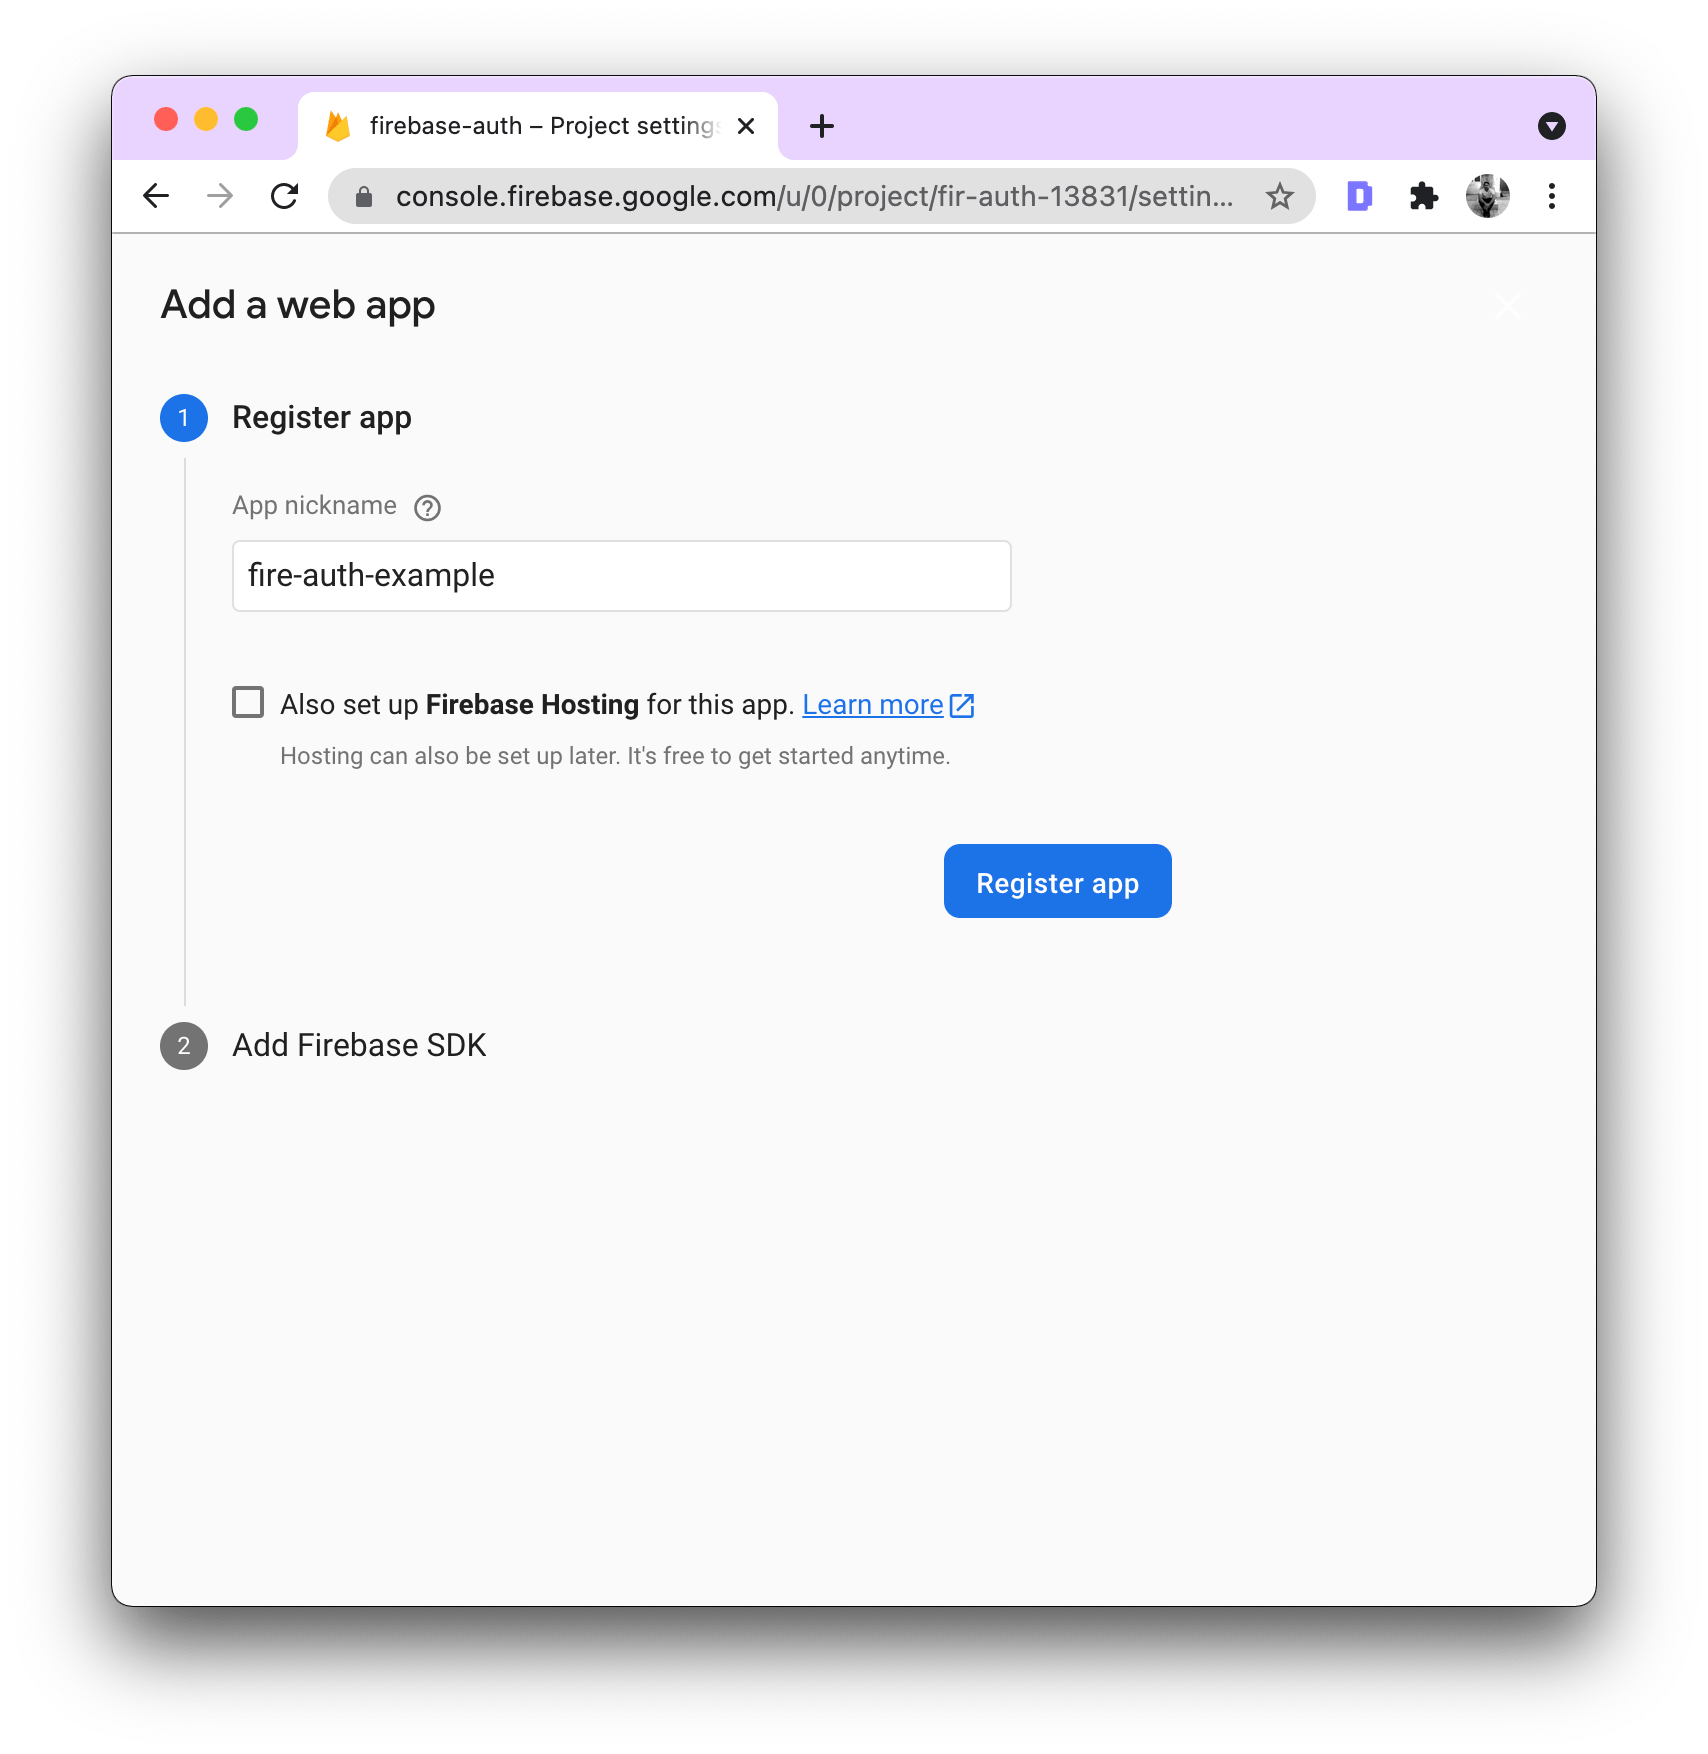Open the Extensions puzzle icon
This screenshot has height=1754, width=1708.
1423,196
